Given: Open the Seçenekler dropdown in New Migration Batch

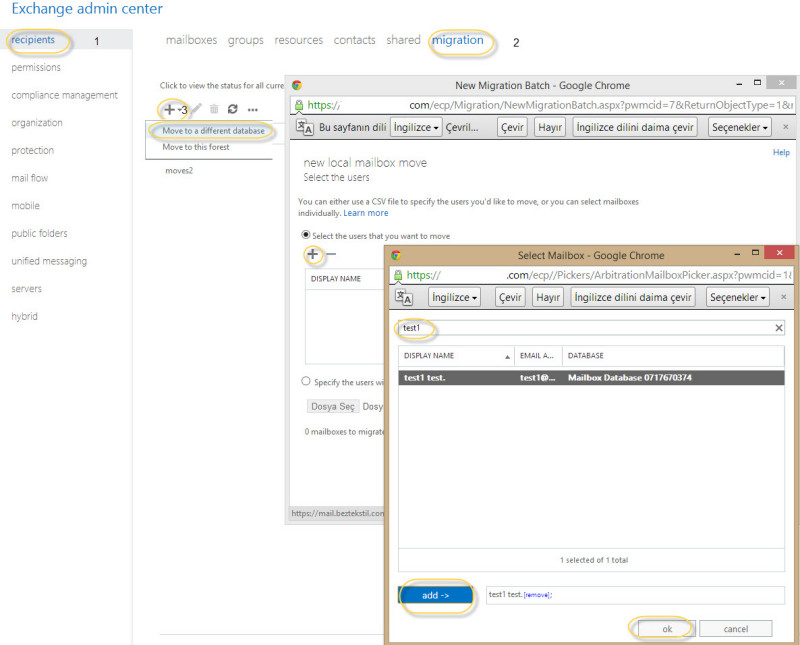Looking at the screenshot, I should (x=740, y=127).
